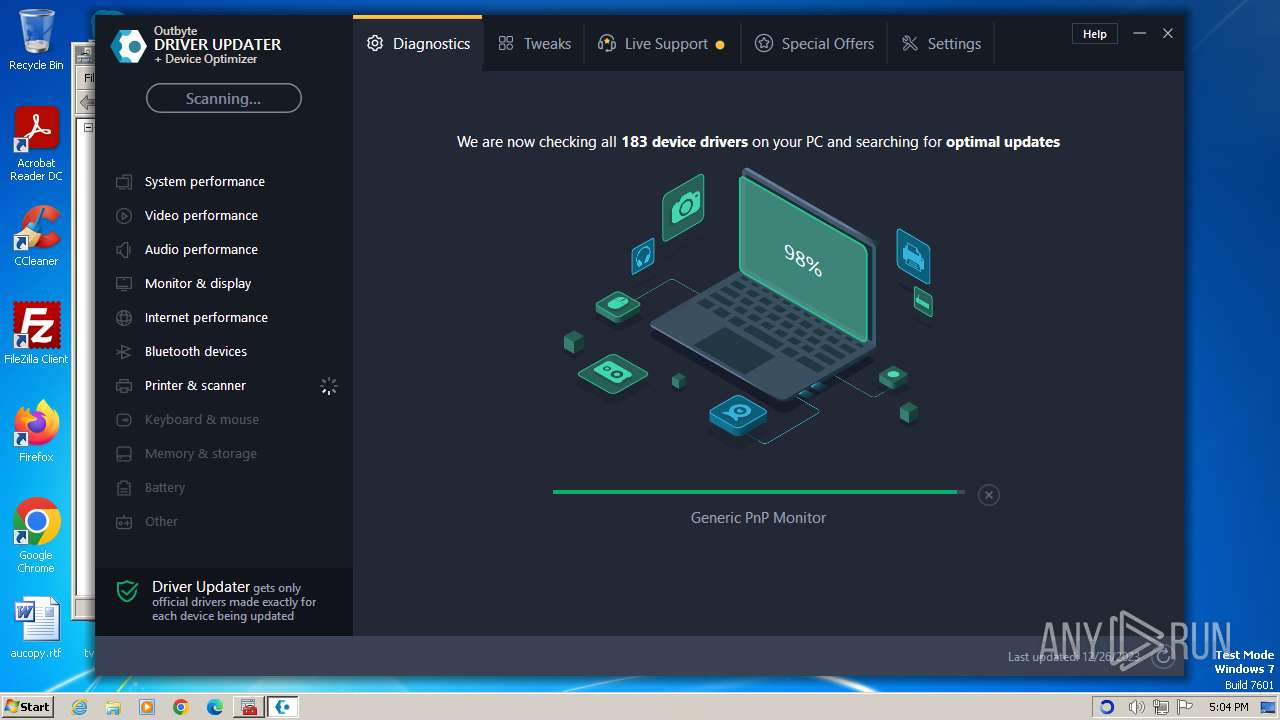
Task: Click the Tweaks grid icon
Action: [x=506, y=44]
